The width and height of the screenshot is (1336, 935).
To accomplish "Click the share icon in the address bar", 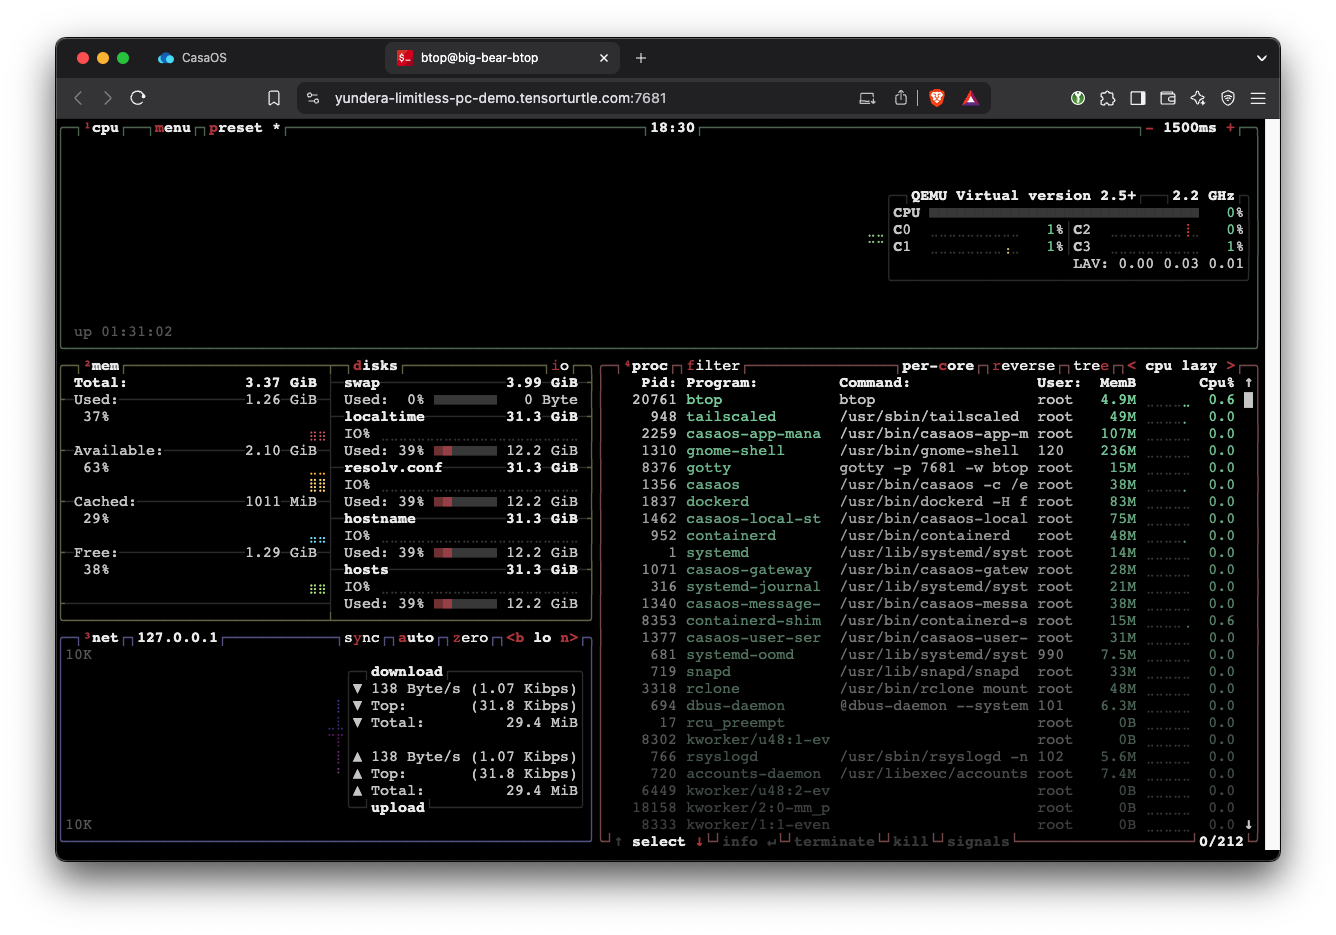I will [x=901, y=98].
